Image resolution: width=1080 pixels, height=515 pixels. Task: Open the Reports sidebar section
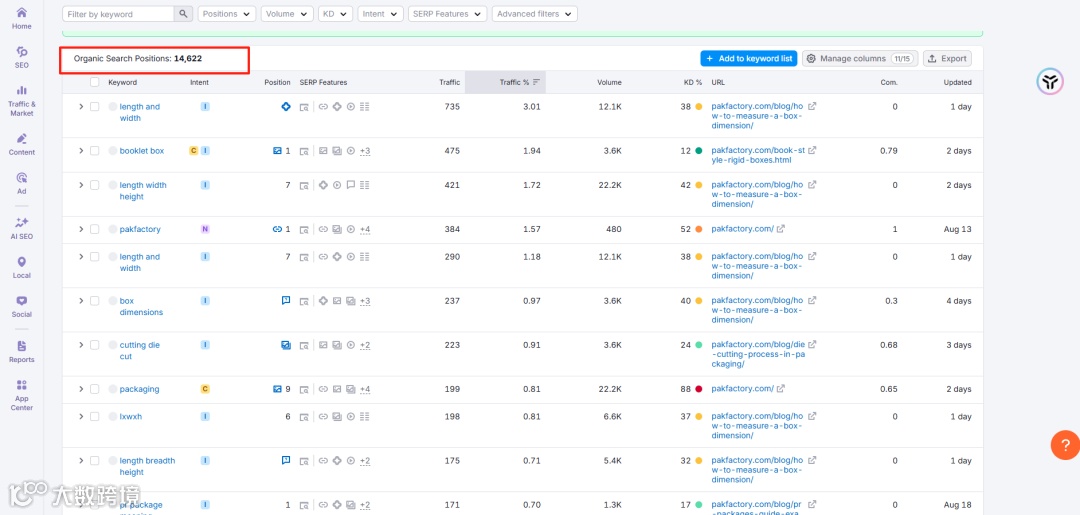click(x=21, y=351)
